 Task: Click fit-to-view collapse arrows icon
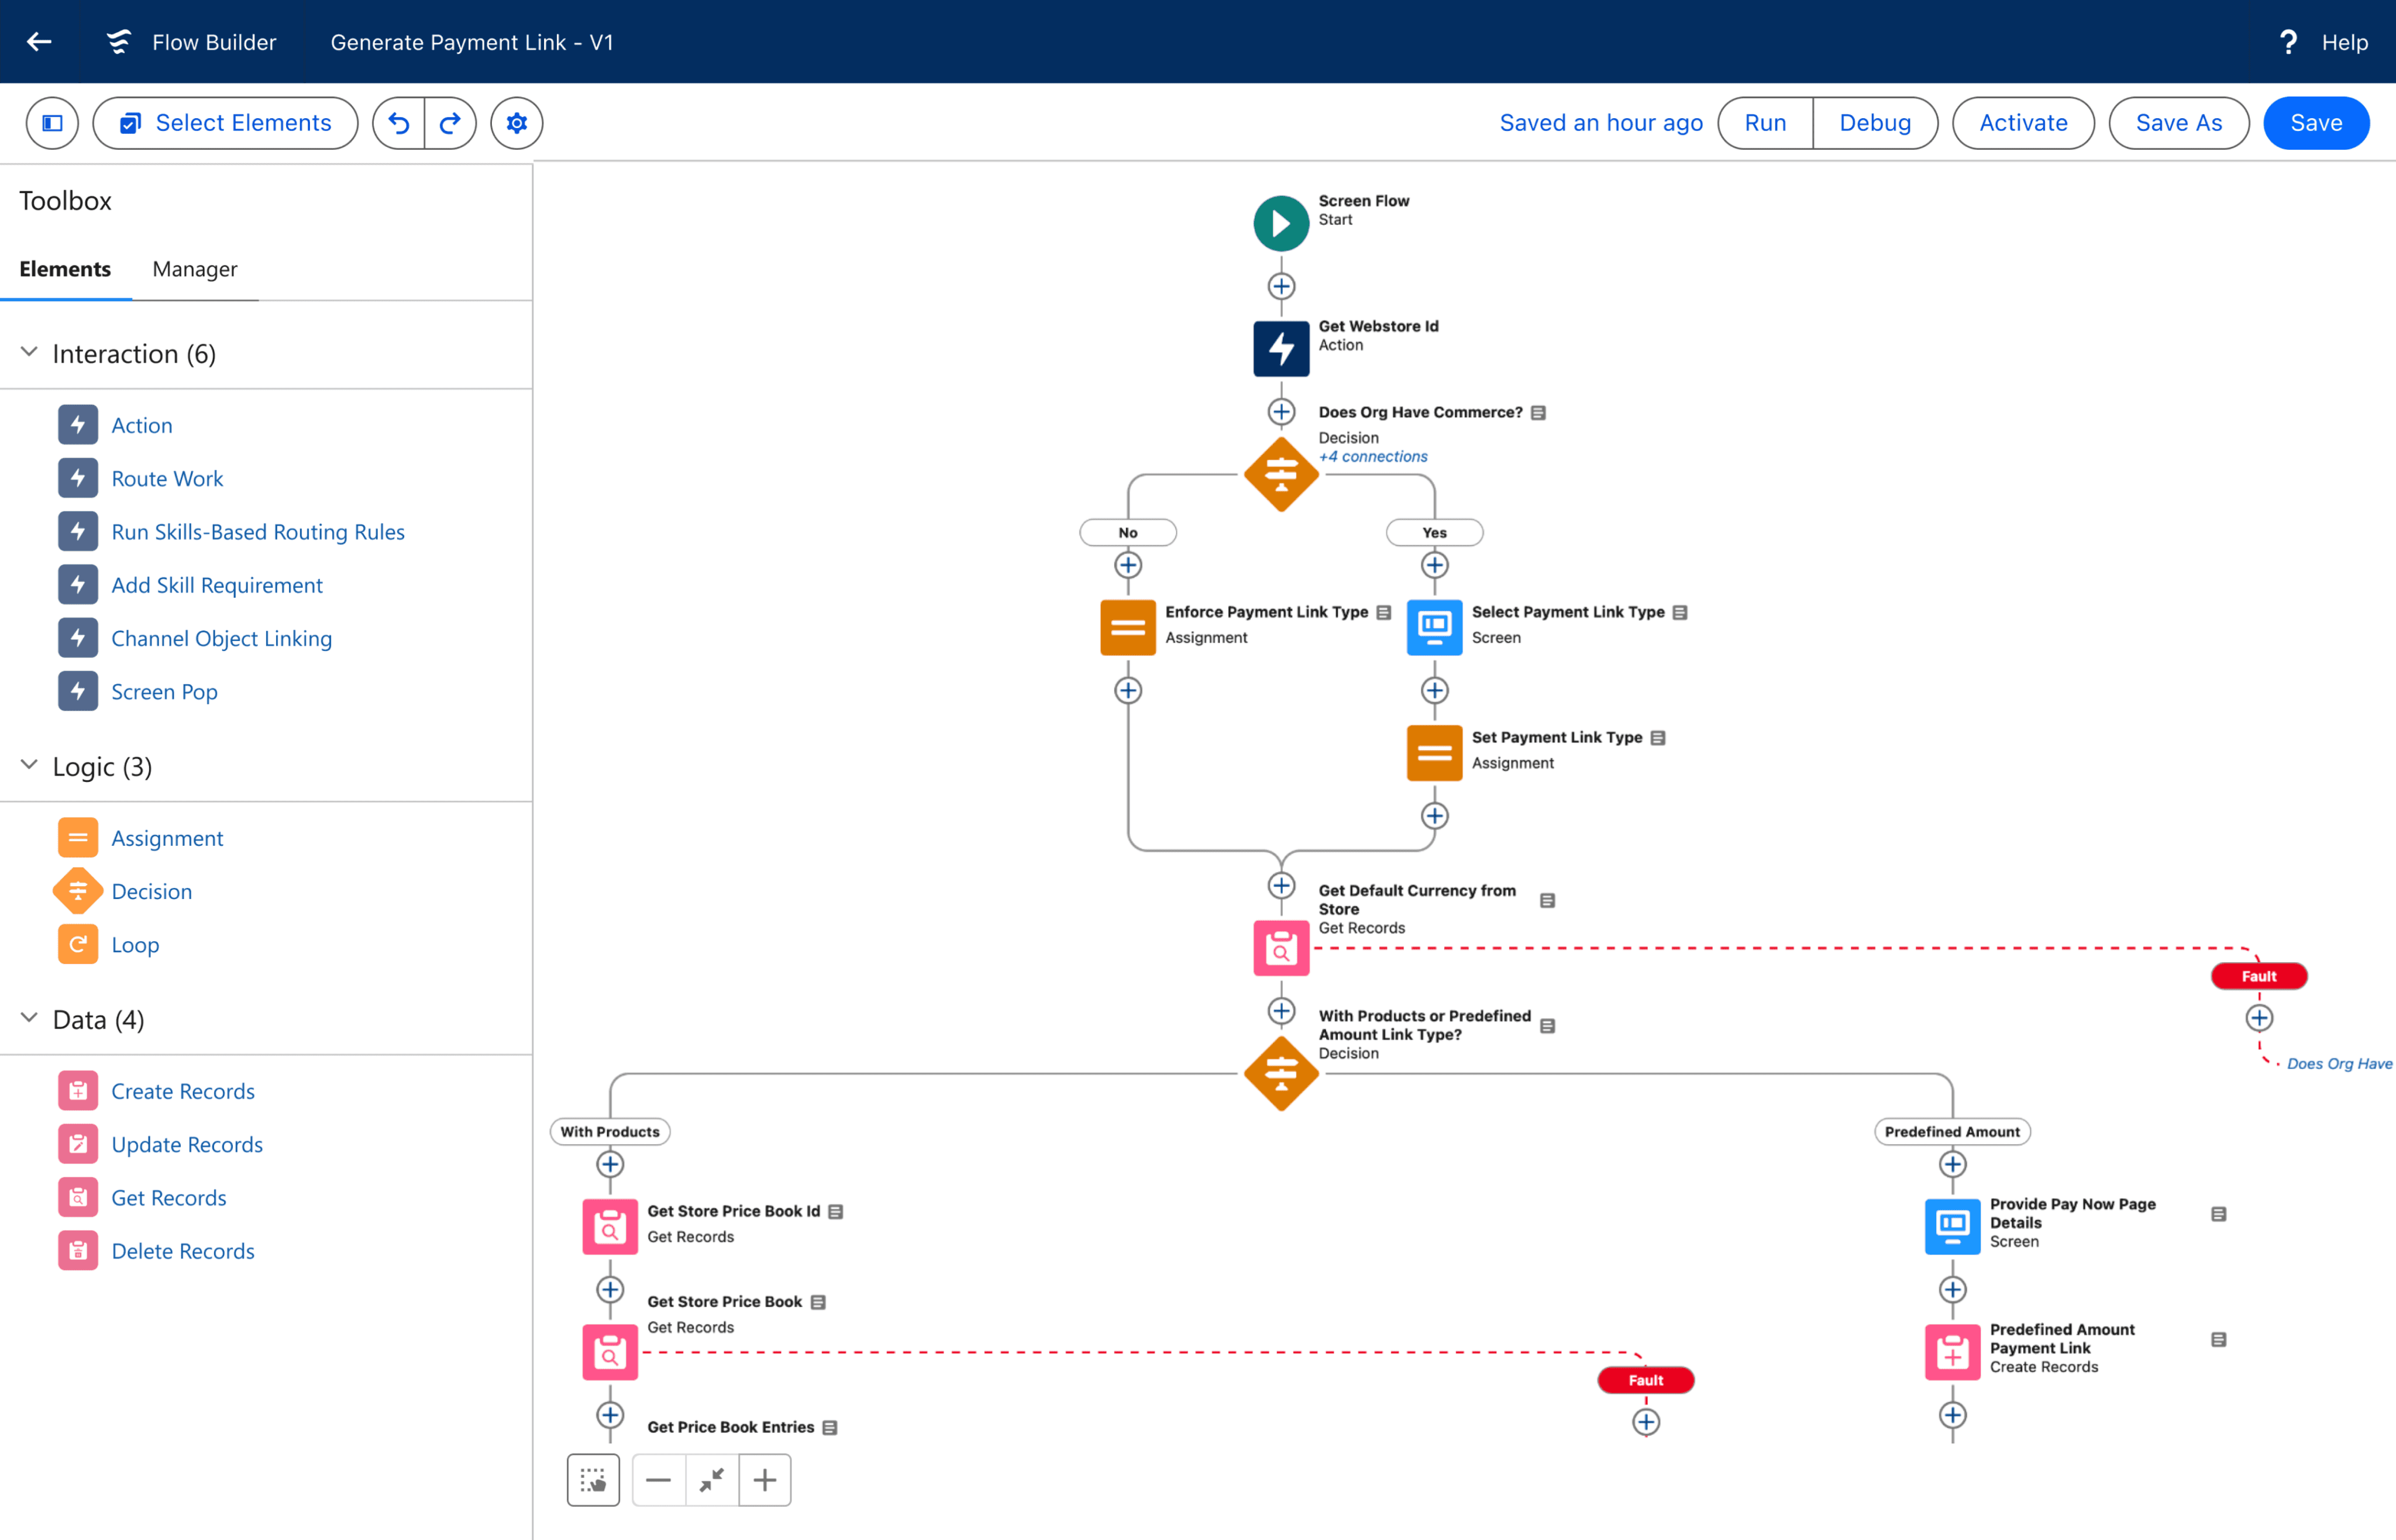pyautogui.click(x=711, y=1479)
